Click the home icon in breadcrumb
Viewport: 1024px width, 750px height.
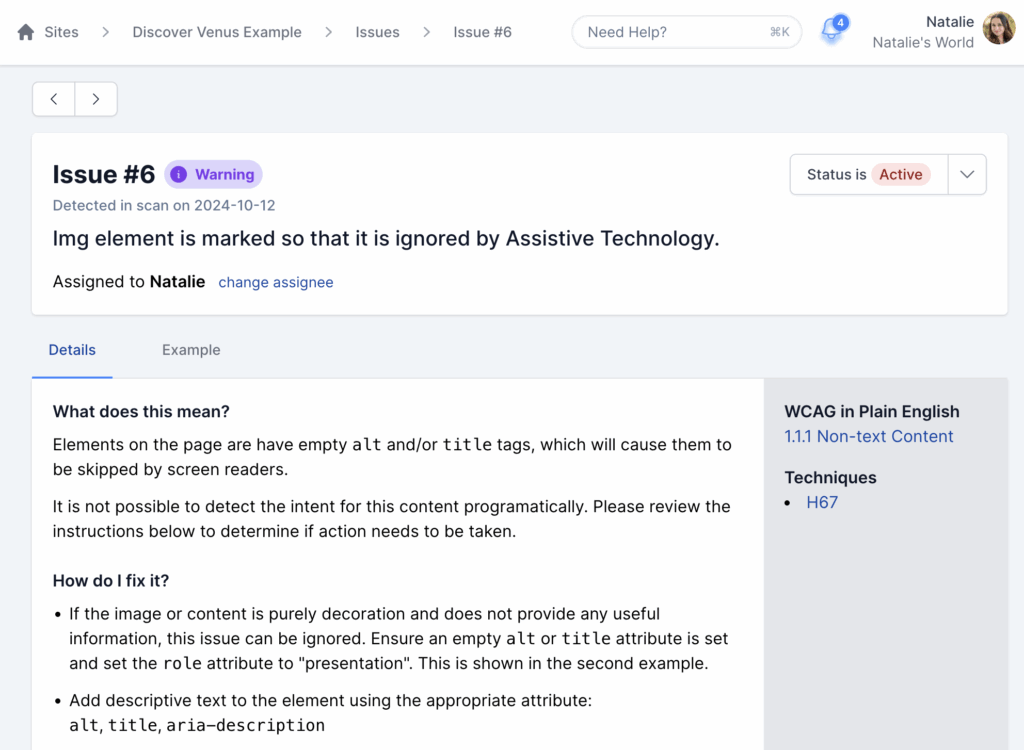click(x=26, y=32)
